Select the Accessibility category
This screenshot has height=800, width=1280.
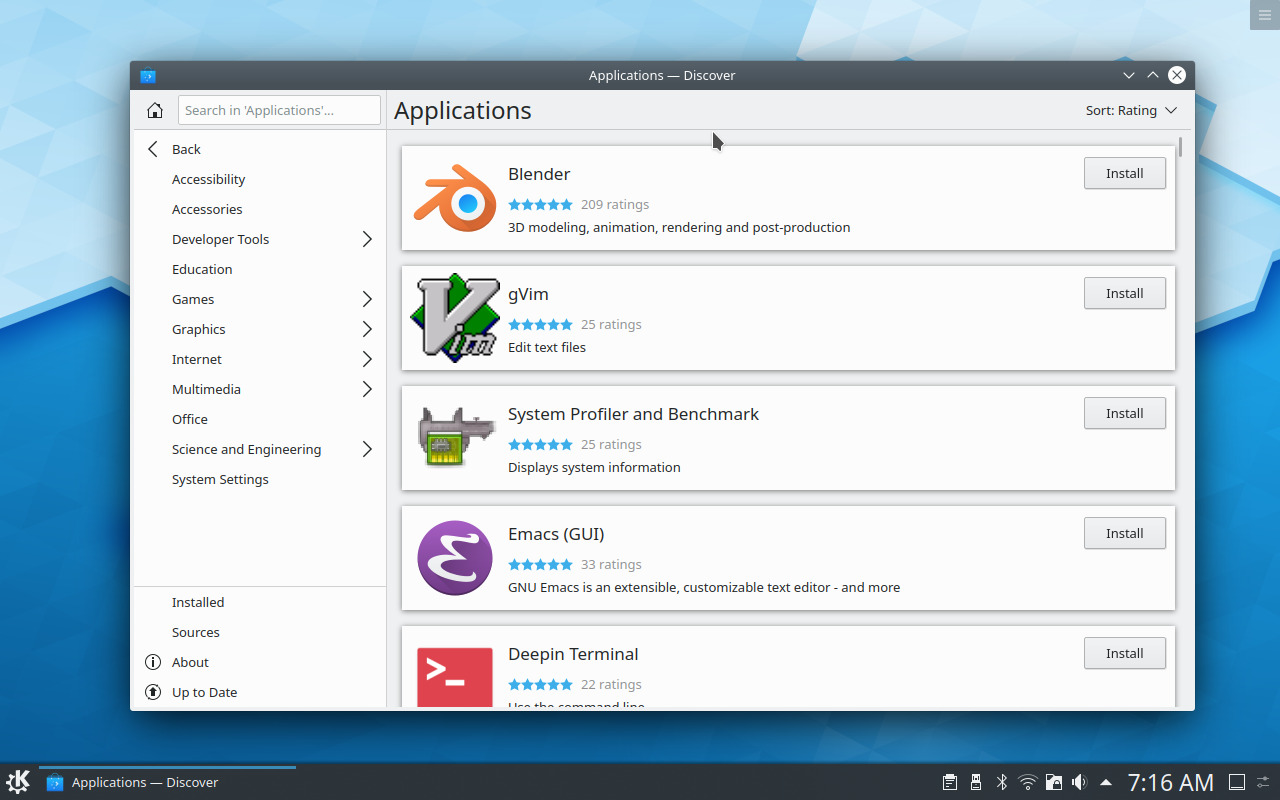coord(208,179)
